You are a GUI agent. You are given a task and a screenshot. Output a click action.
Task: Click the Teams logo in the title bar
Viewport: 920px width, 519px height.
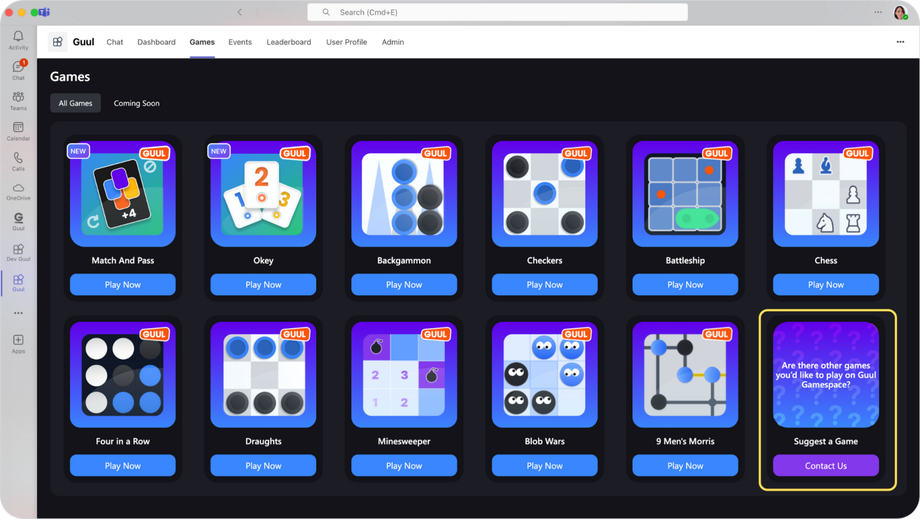pyautogui.click(x=45, y=12)
